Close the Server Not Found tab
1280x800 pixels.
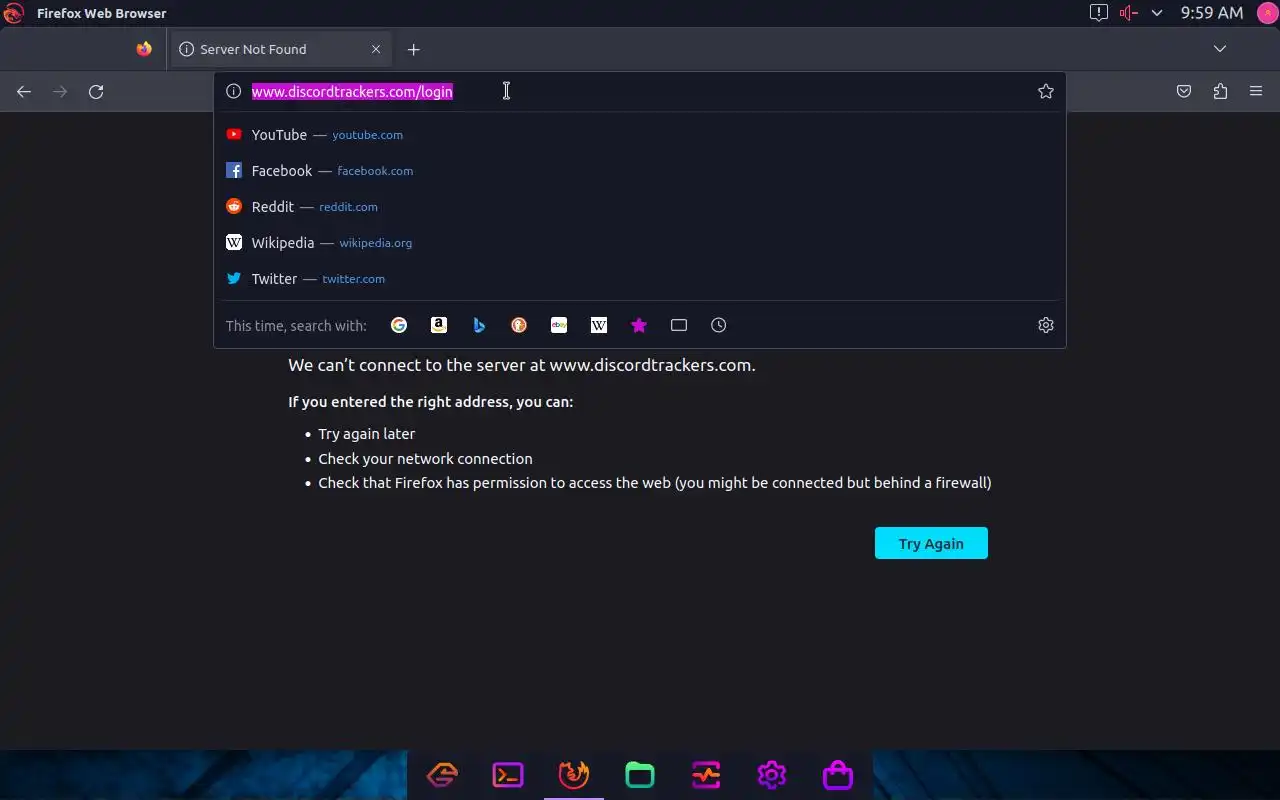coord(376,49)
